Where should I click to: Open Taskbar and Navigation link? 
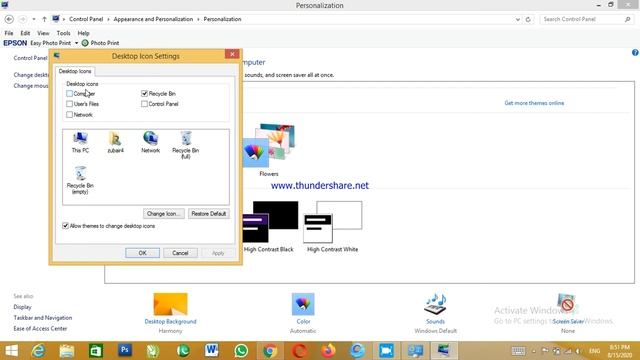point(43,318)
